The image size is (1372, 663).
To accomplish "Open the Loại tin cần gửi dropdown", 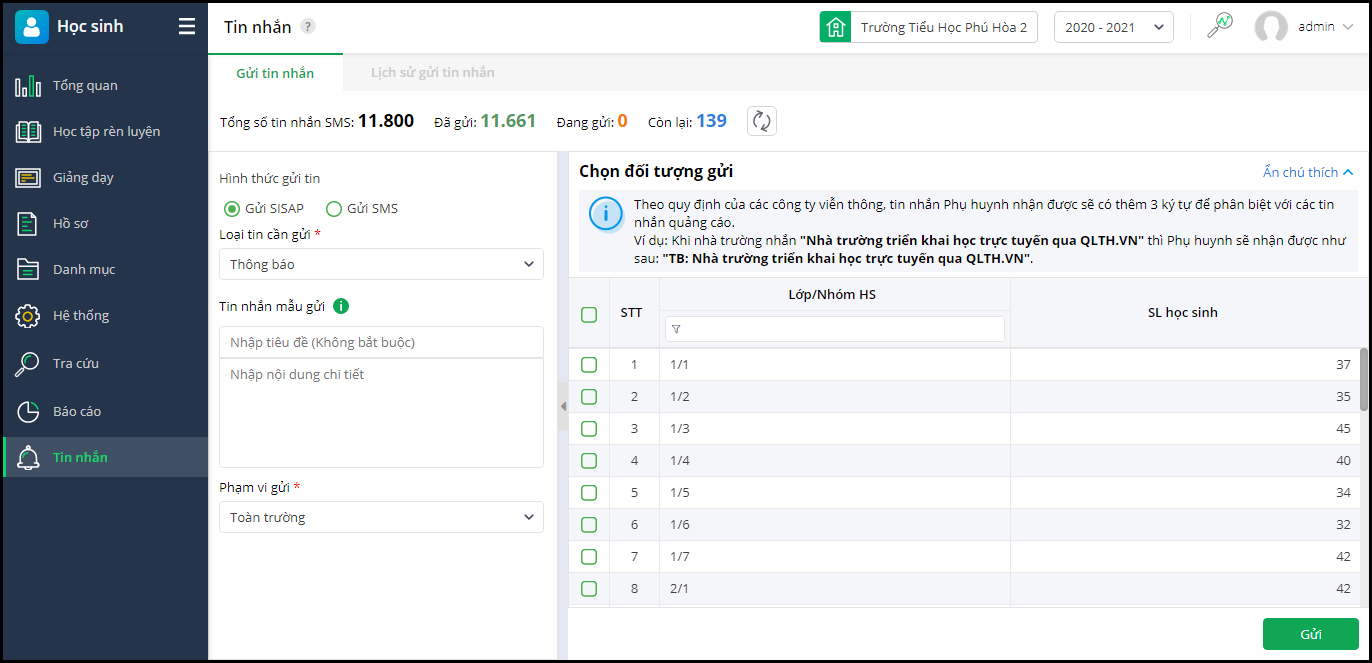I will tap(381, 264).
